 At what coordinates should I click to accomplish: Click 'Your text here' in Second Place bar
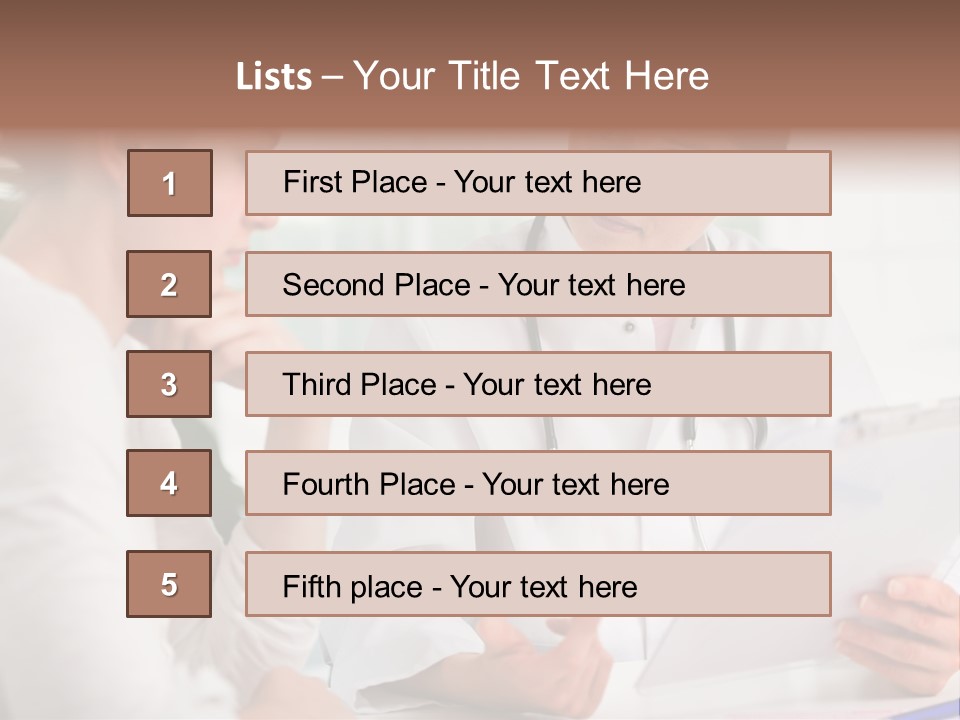point(591,285)
